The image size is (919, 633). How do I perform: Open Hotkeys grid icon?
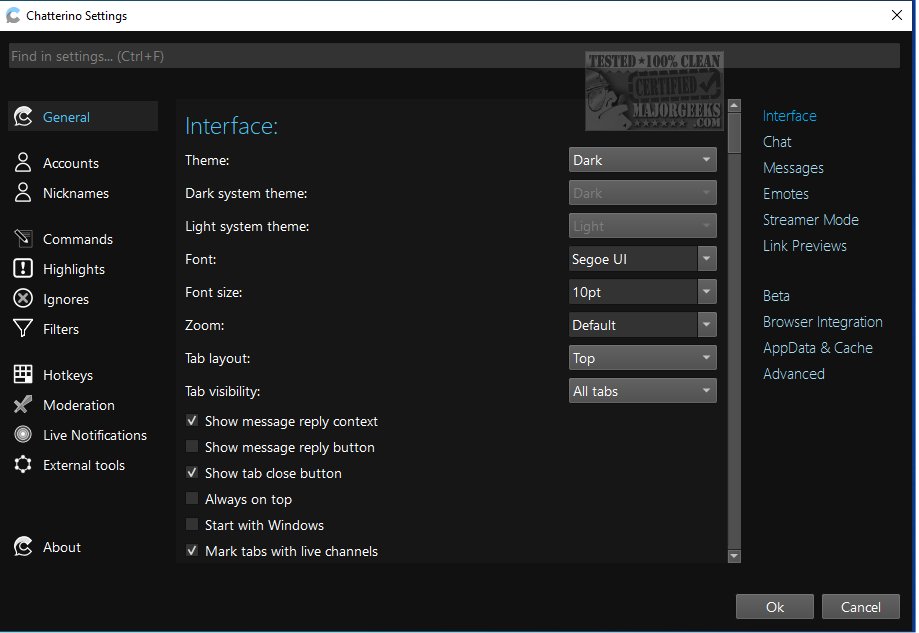tap(23, 375)
